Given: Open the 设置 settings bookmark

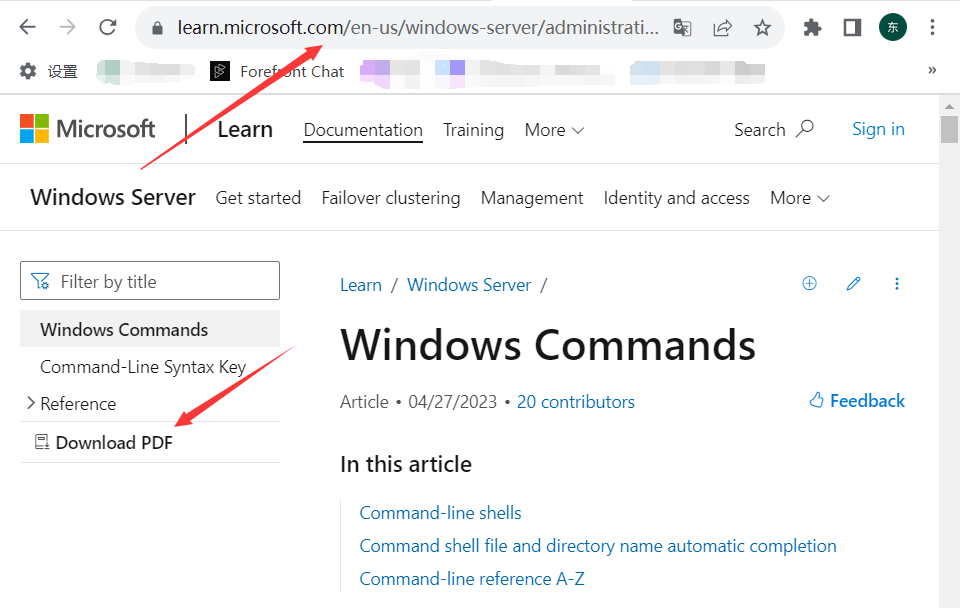Looking at the screenshot, I should (48, 72).
